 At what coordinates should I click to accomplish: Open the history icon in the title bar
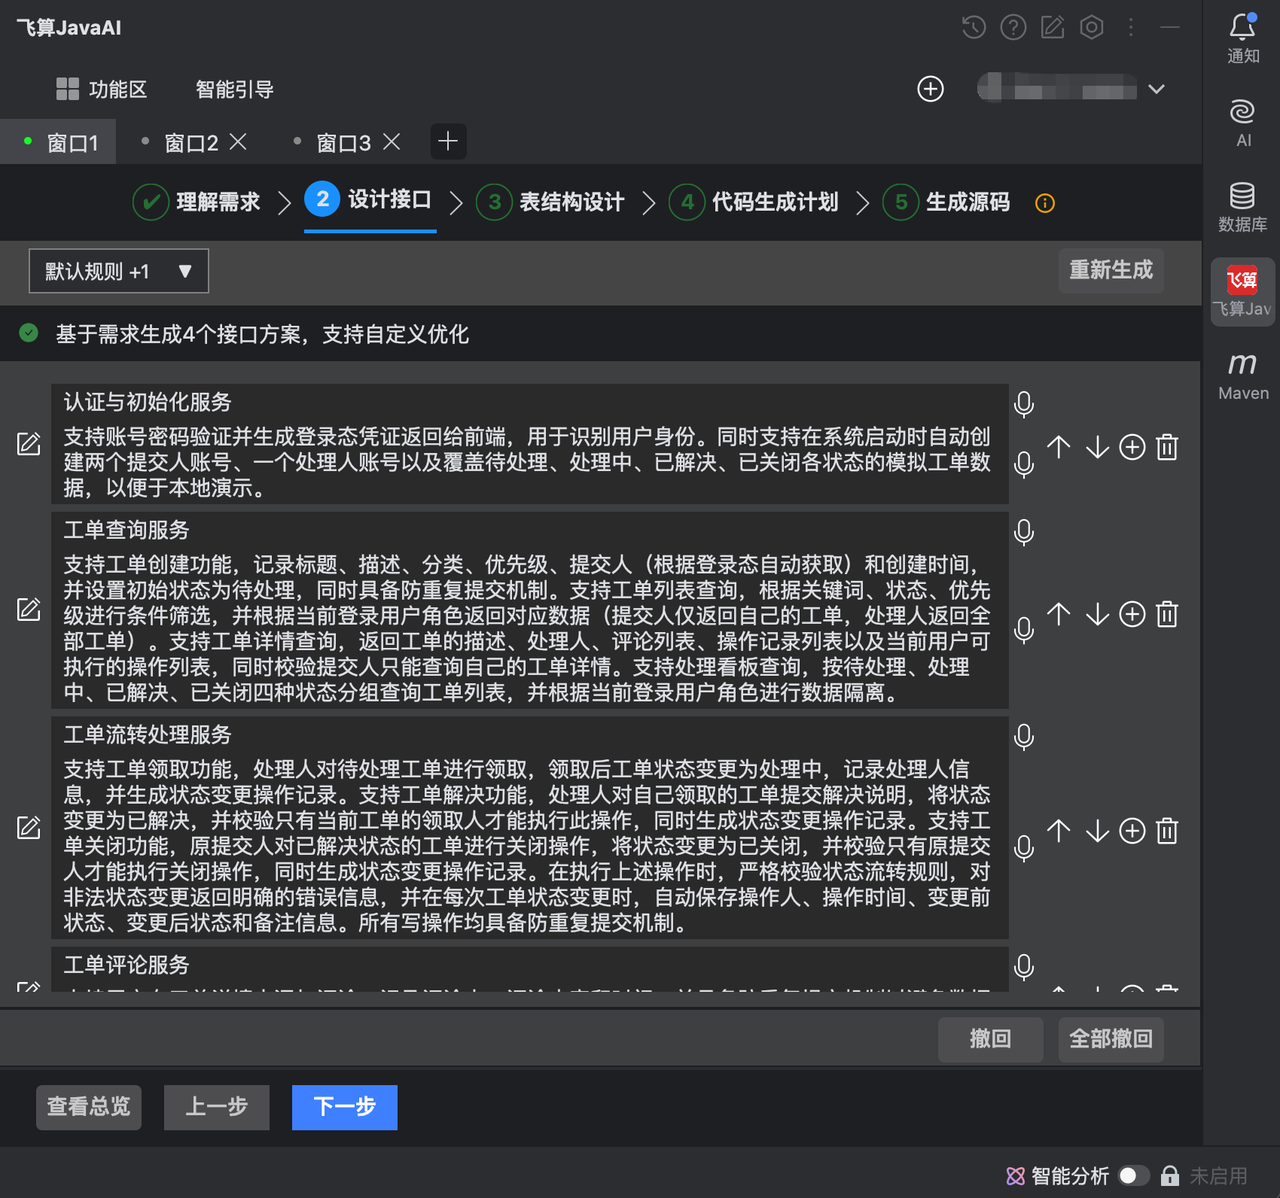pyautogui.click(x=974, y=28)
